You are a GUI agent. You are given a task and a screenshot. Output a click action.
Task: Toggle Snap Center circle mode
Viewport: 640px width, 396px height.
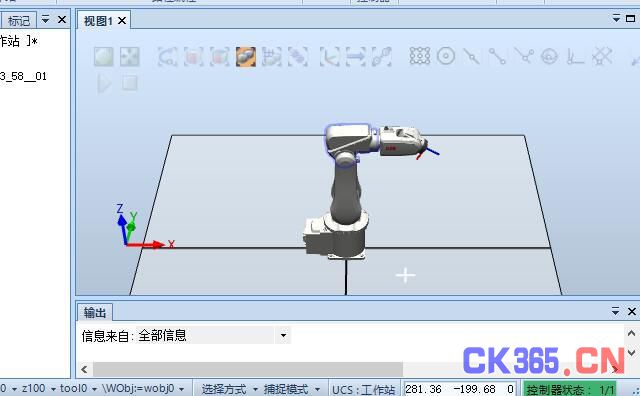click(x=446, y=56)
